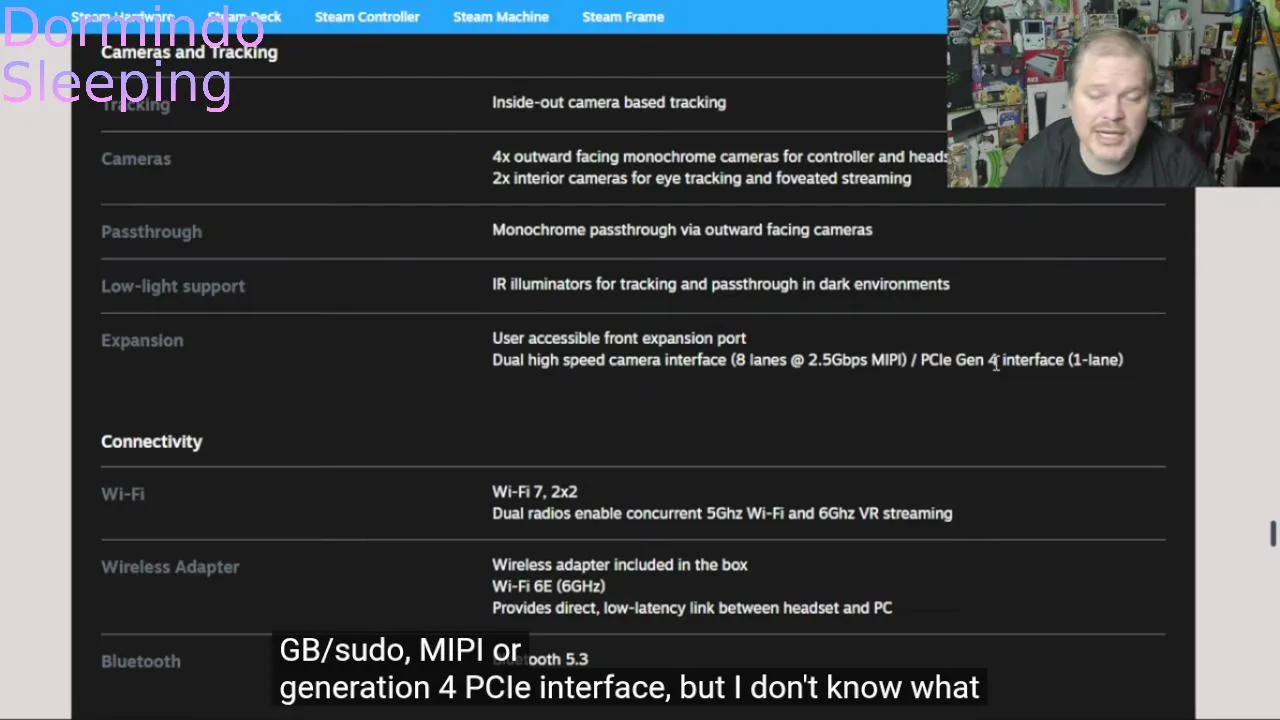Select 'Dual high speed camera interface' line
This screenshot has height=720, width=1280.
point(807,359)
